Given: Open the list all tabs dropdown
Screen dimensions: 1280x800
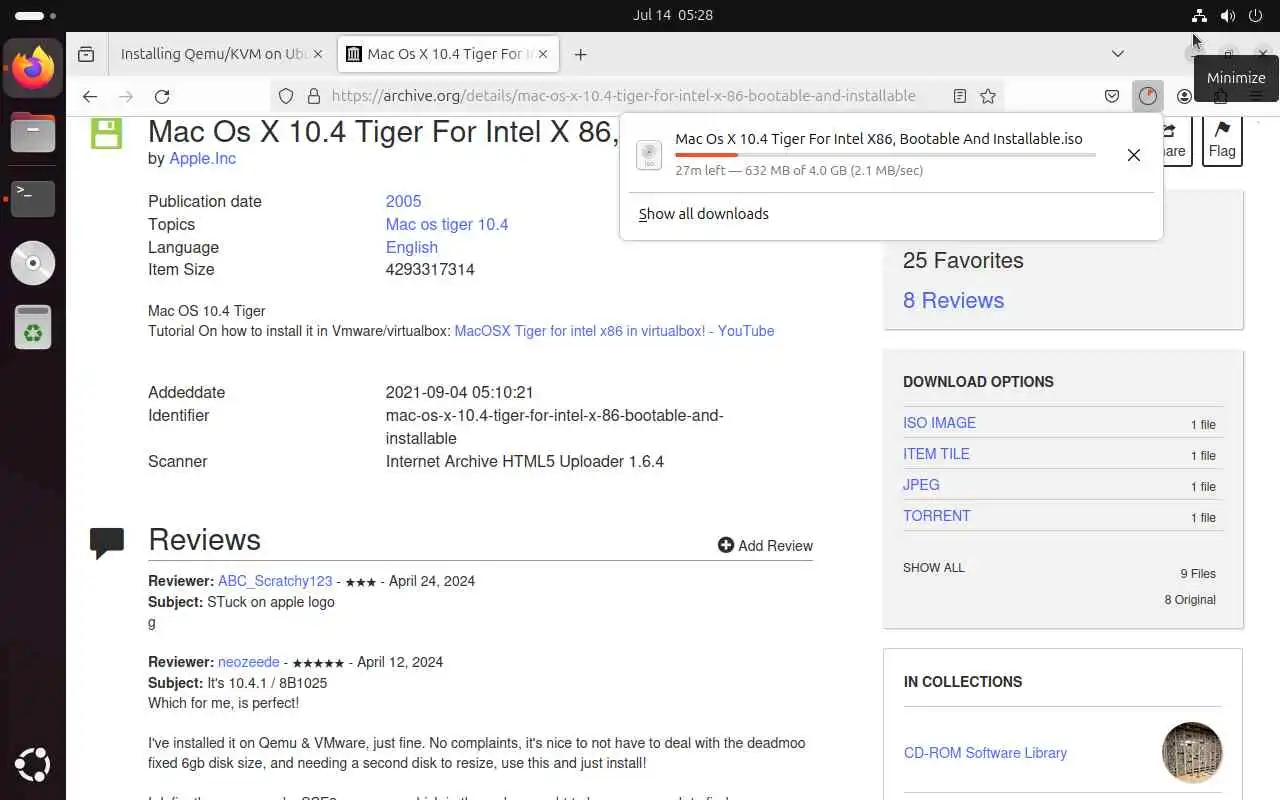Looking at the screenshot, I should point(1118,54).
